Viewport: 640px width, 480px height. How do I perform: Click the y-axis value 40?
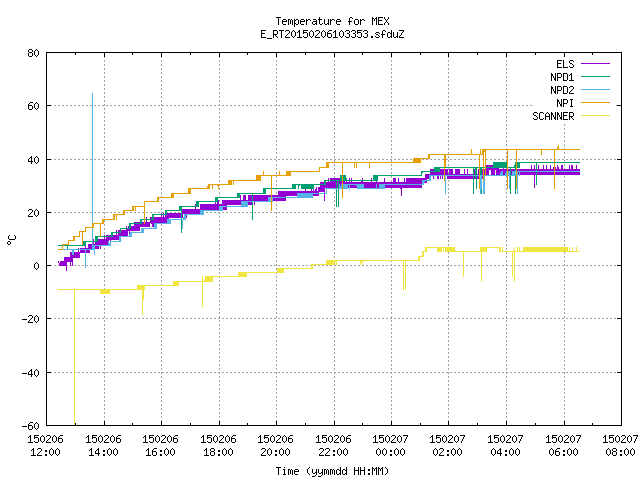pyautogui.click(x=33, y=160)
